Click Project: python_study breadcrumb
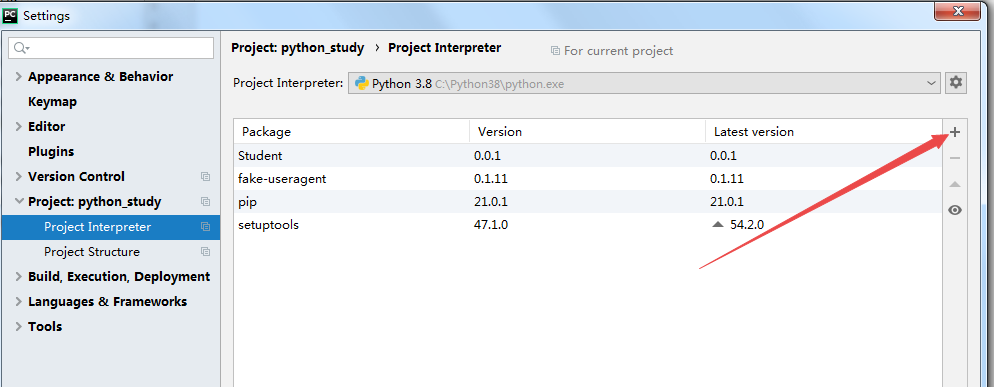This screenshot has width=994, height=387. pos(297,48)
